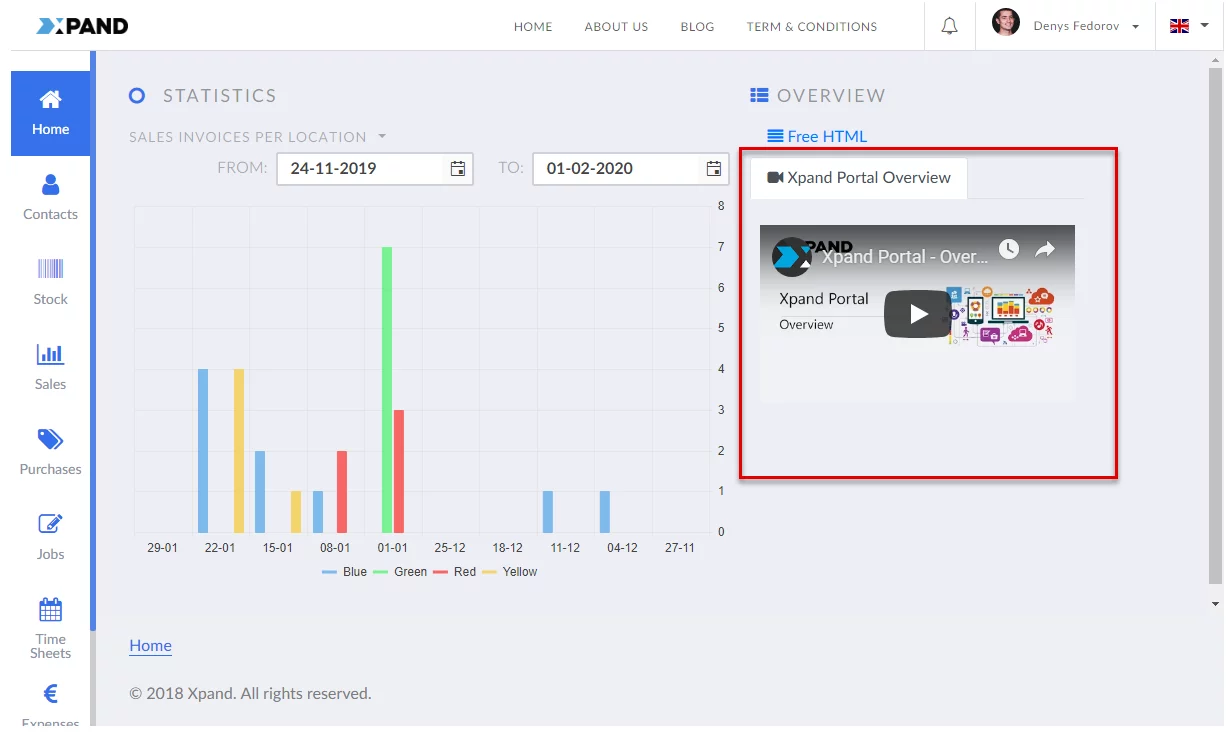
Task: Select the Xpand Portal Overview tab
Action: pyautogui.click(x=859, y=178)
